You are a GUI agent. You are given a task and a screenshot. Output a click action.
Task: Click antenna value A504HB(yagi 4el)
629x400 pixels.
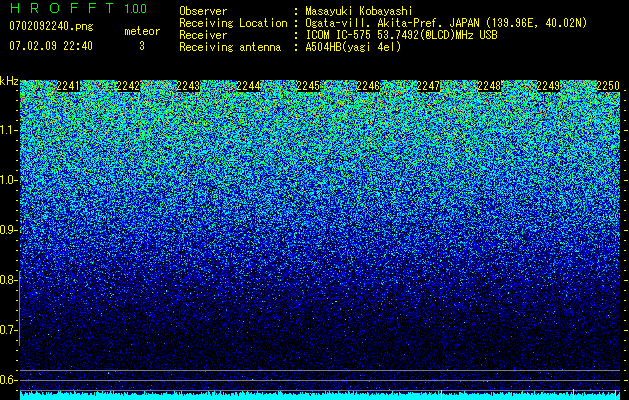pyautogui.click(x=353, y=47)
